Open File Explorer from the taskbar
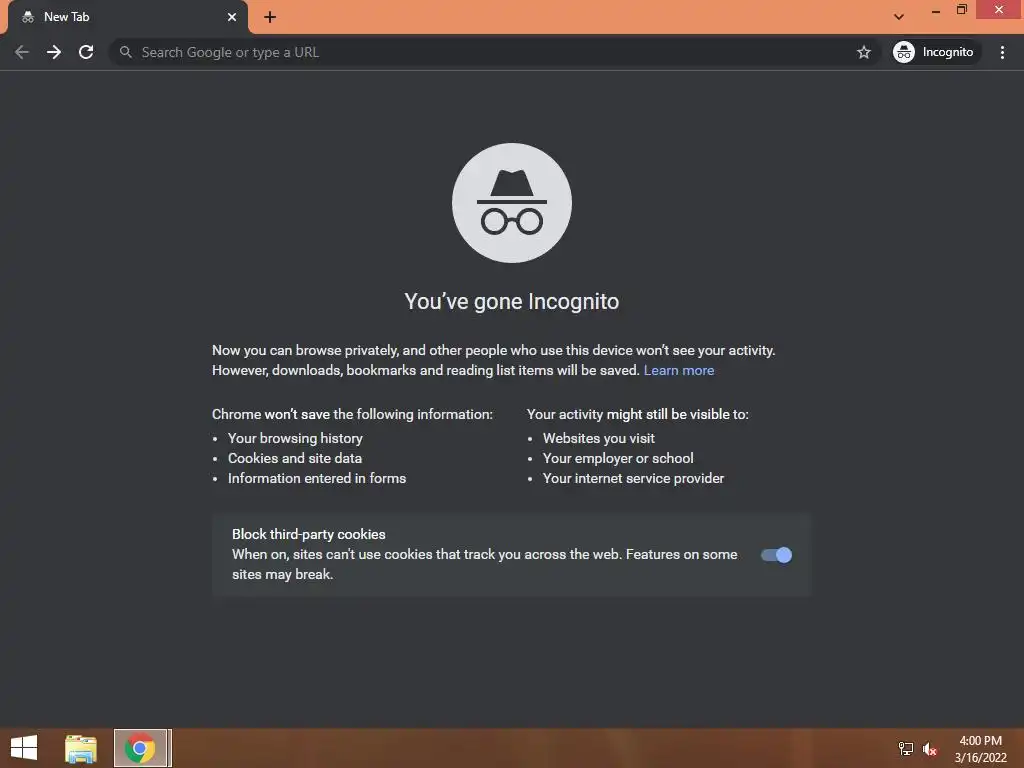 click(81, 748)
